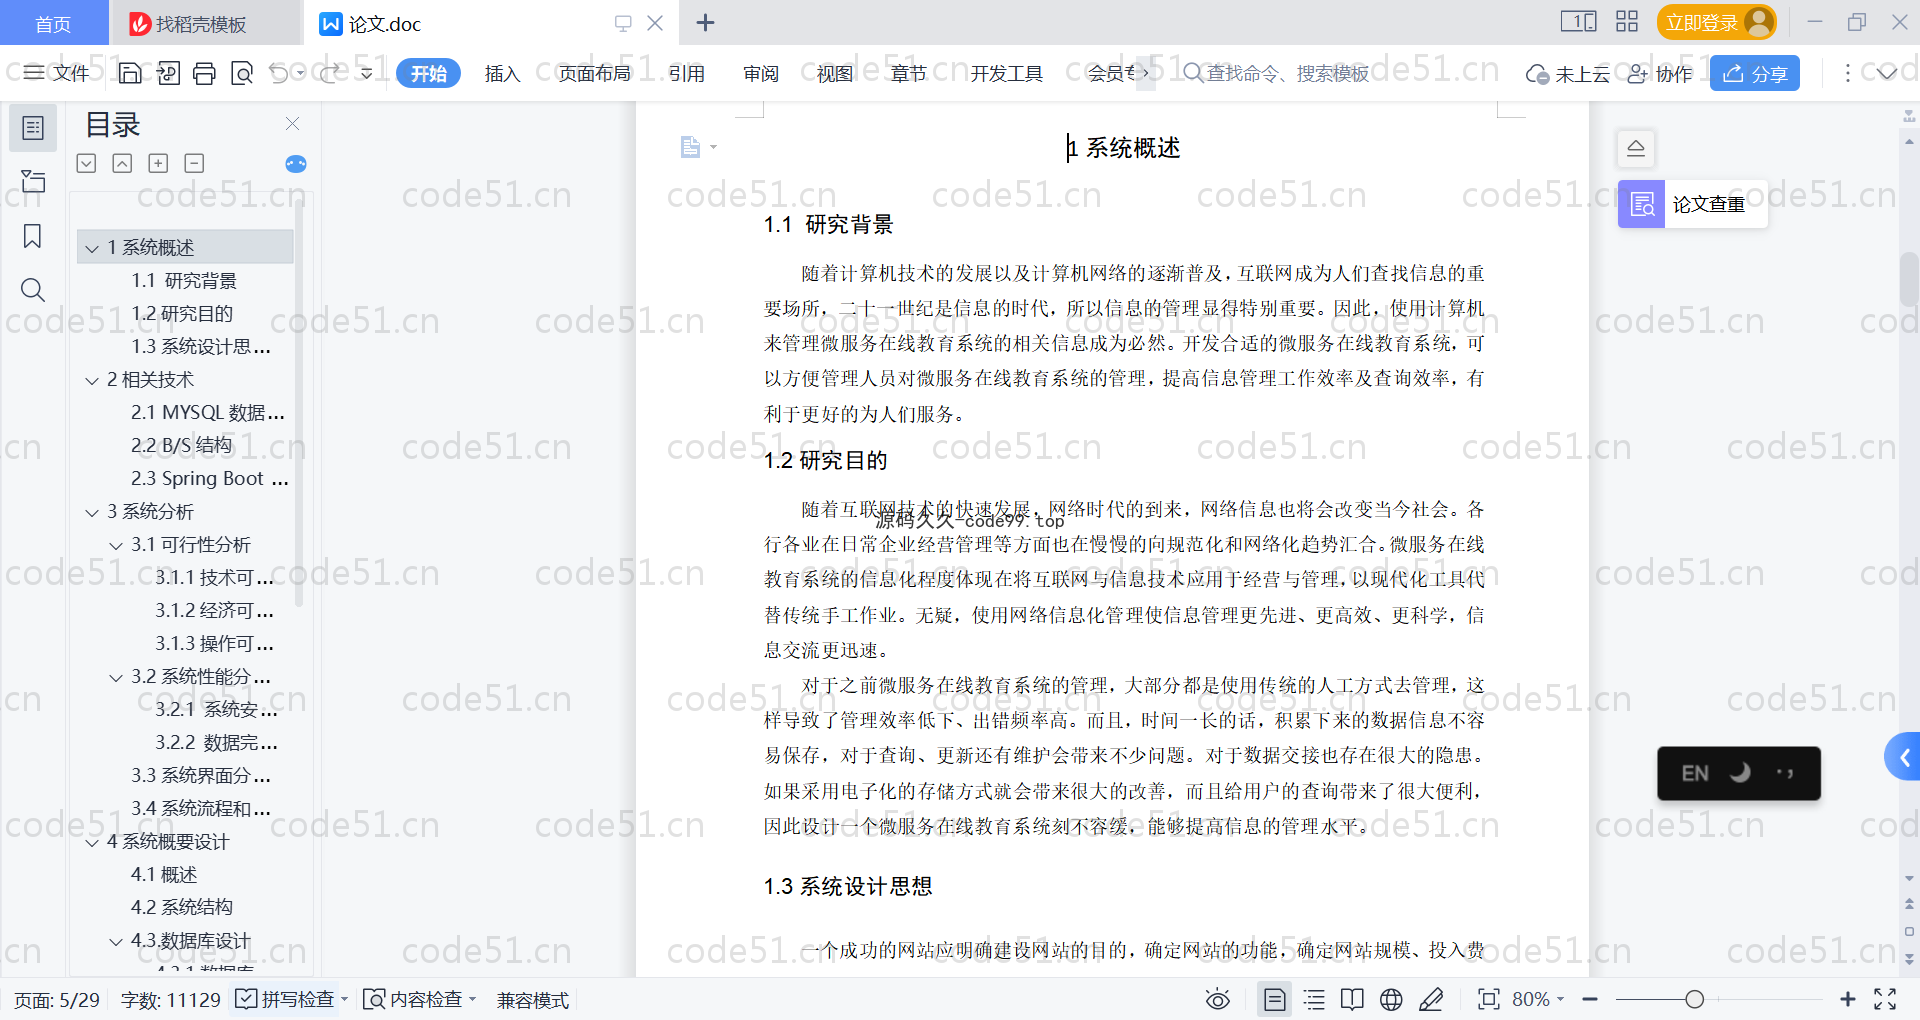This screenshot has width=1920, height=1020.
Task: Click the 未上云 cloud status button
Action: pyautogui.click(x=1568, y=73)
